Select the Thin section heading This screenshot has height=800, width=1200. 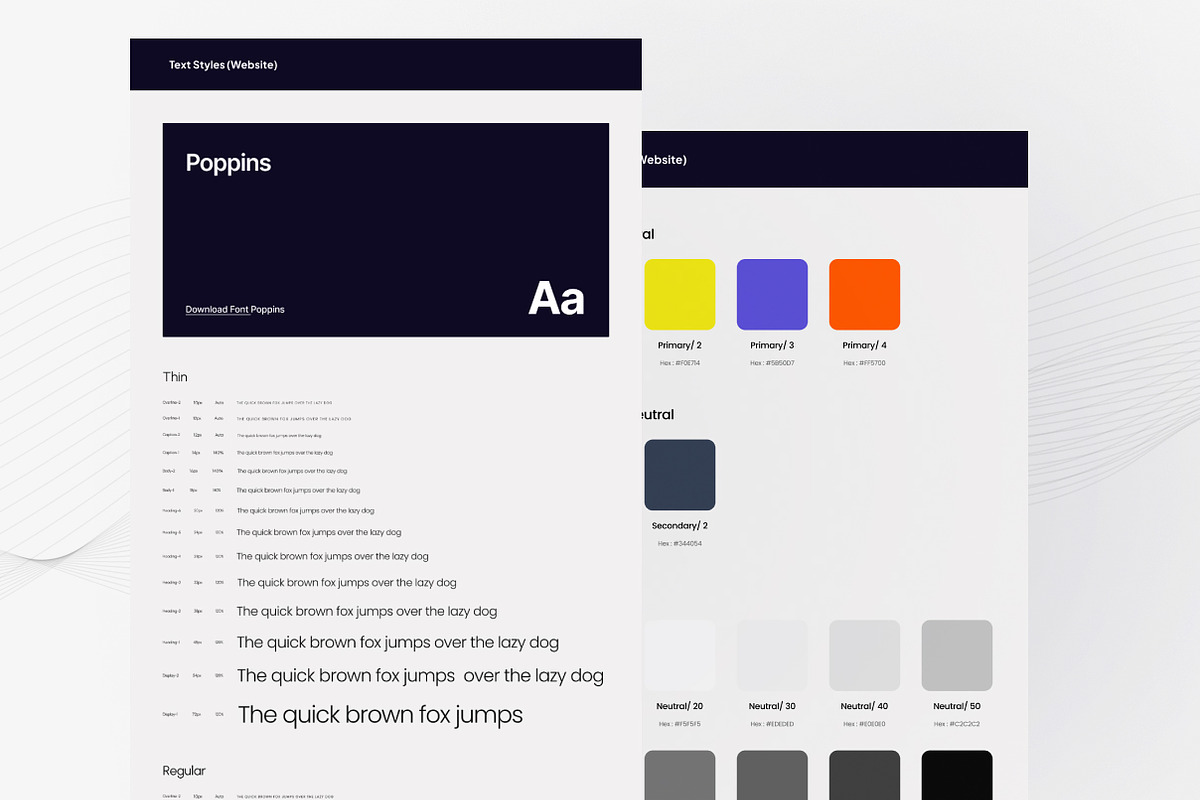(x=175, y=377)
